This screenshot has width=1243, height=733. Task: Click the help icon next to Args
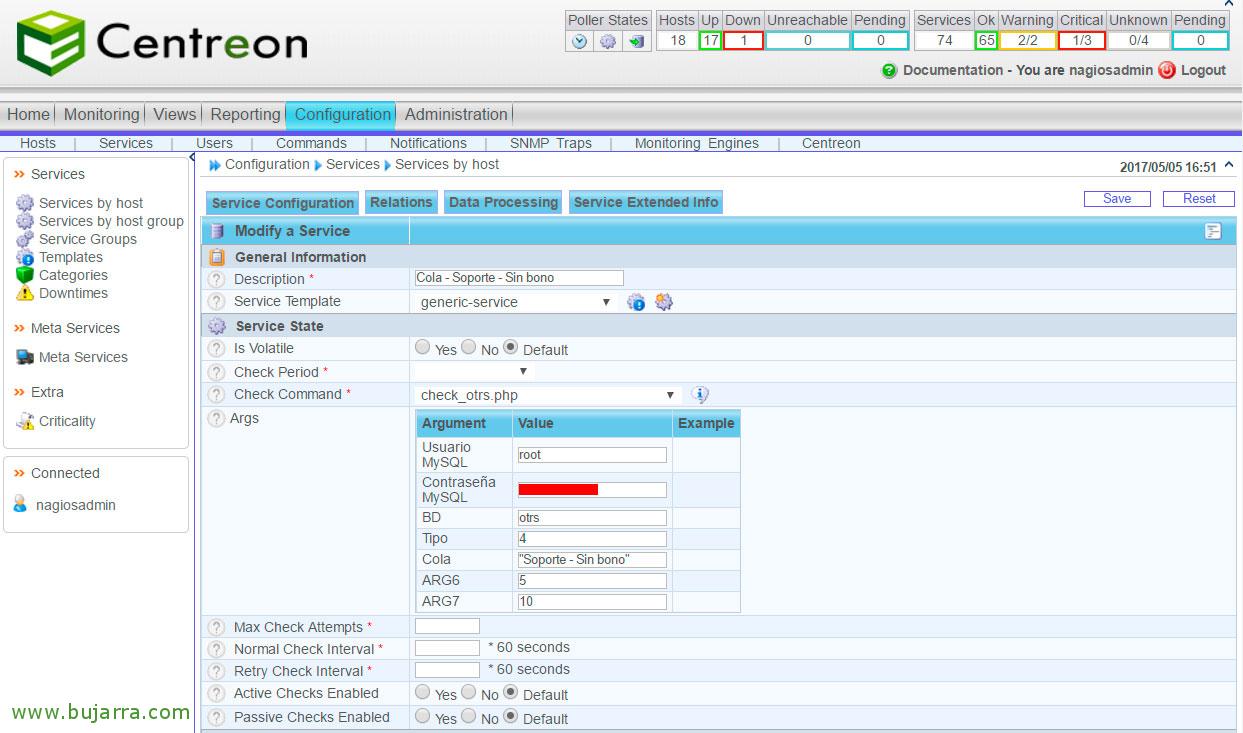pos(216,418)
